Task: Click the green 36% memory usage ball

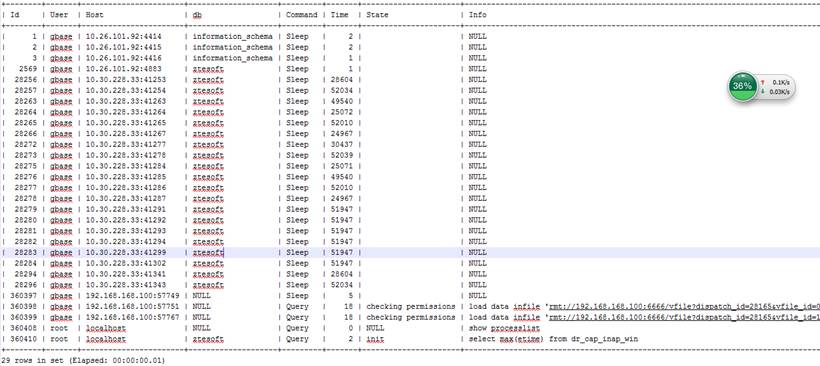Action: click(x=742, y=87)
